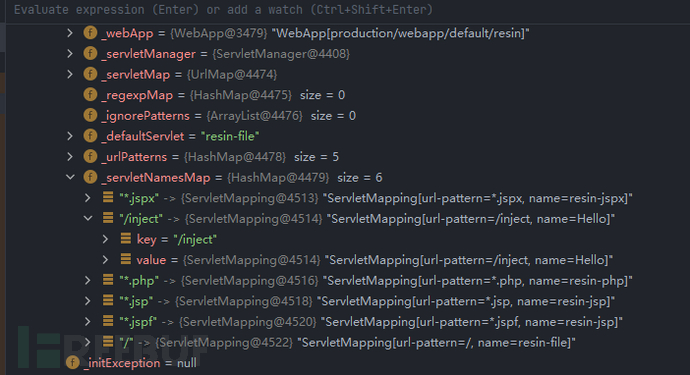The width and height of the screenshot is (690, 375).
Task: Click the field icon beside _regexpMap
Action: pos(90,95)
